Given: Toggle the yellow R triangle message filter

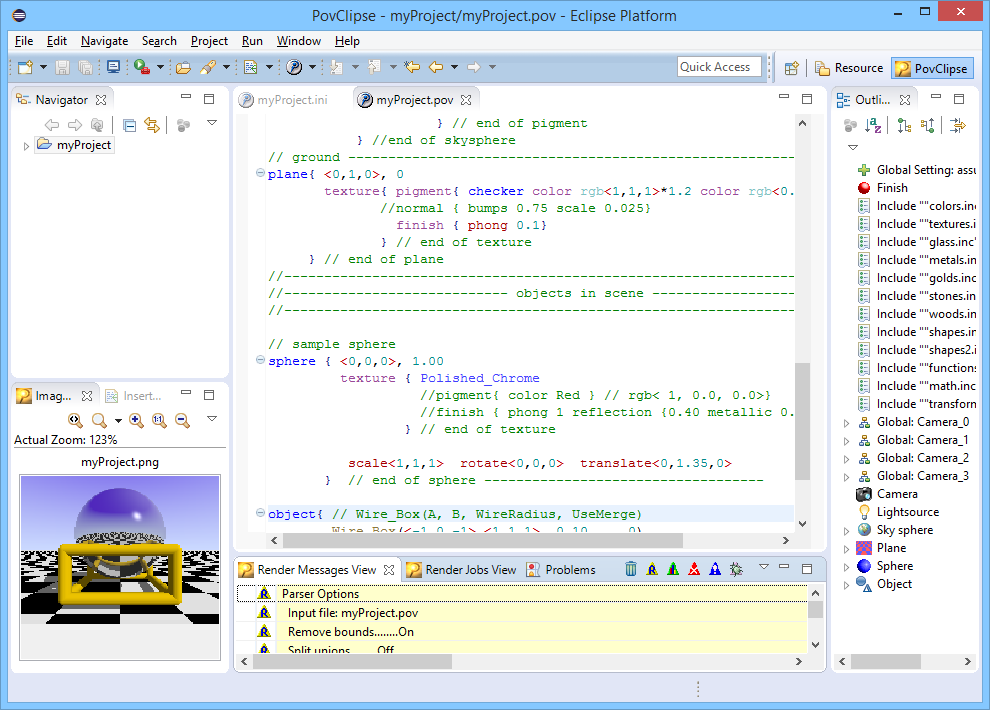Looking at the screenshot, I should [x=652, y=569].
